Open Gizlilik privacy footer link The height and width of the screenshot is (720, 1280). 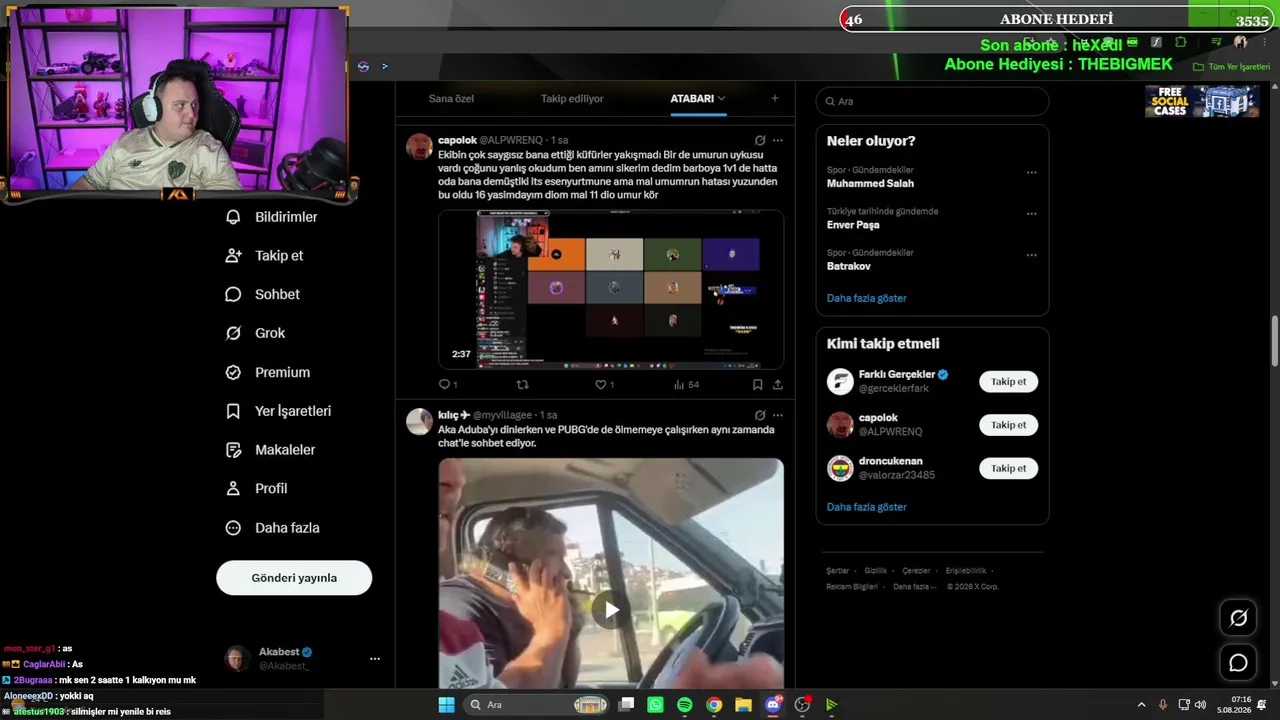(876, 571)
